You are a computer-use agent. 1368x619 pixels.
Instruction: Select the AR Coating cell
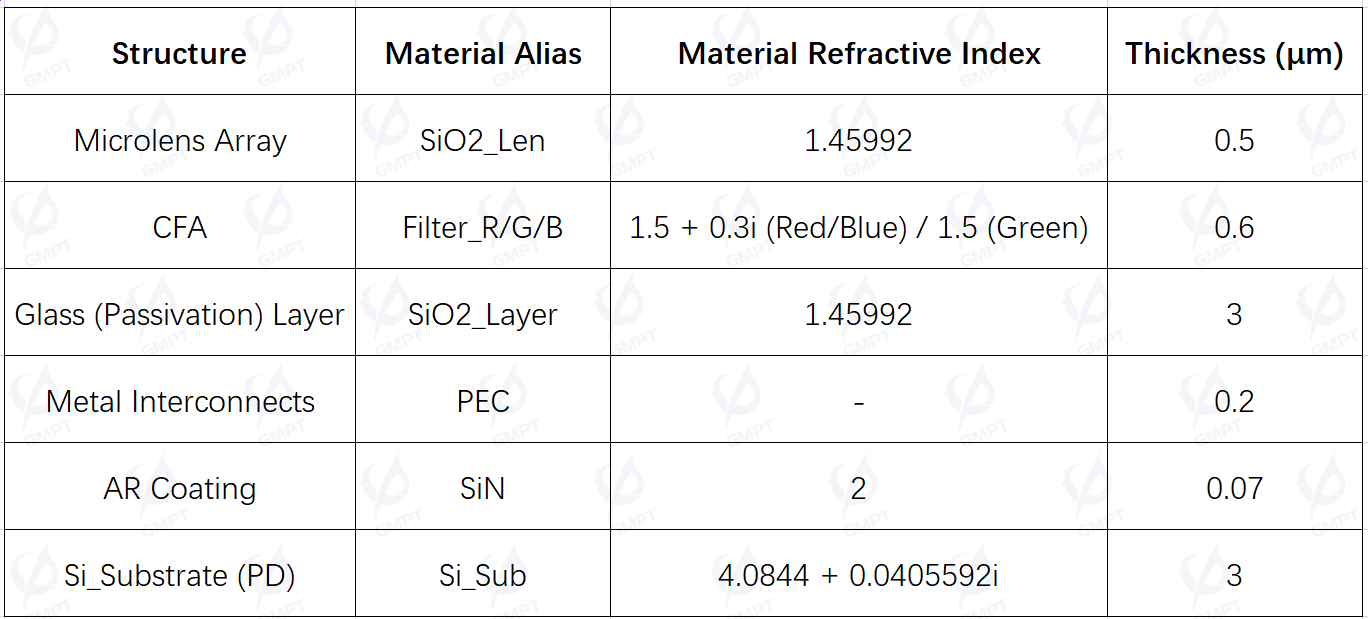pos(180,488)
